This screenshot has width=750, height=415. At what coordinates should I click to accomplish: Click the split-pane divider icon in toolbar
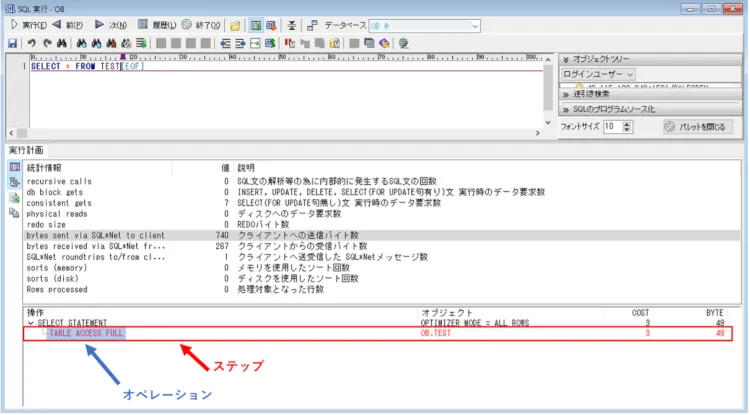291,26
